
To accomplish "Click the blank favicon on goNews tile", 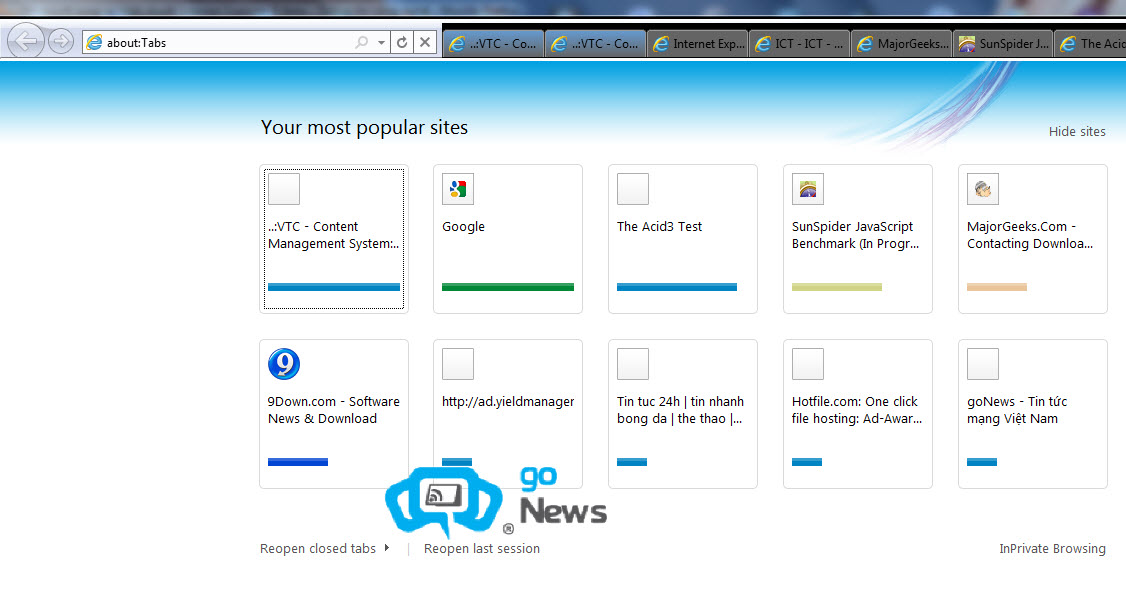I will pos(983,364).
